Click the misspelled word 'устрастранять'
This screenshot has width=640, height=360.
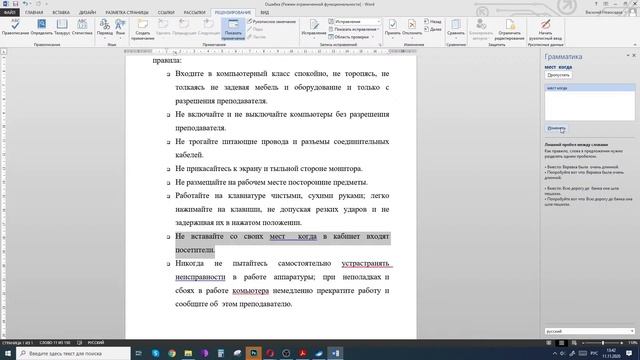365,264
